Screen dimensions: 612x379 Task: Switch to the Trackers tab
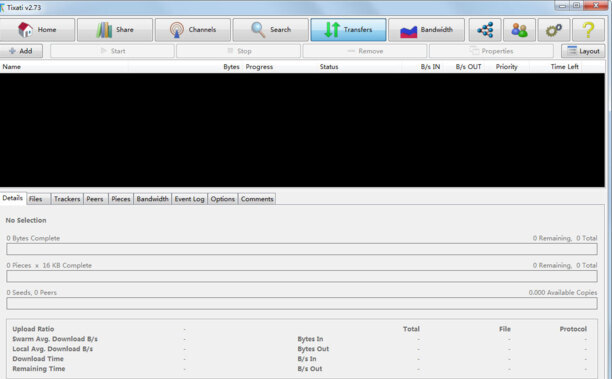click(x=67, y=199)
